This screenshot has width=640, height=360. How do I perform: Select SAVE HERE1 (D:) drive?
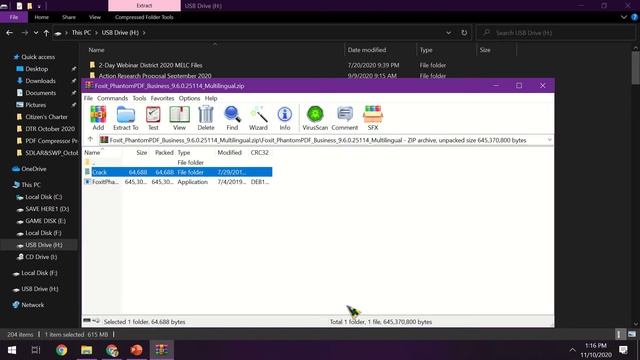coord(47,209)
